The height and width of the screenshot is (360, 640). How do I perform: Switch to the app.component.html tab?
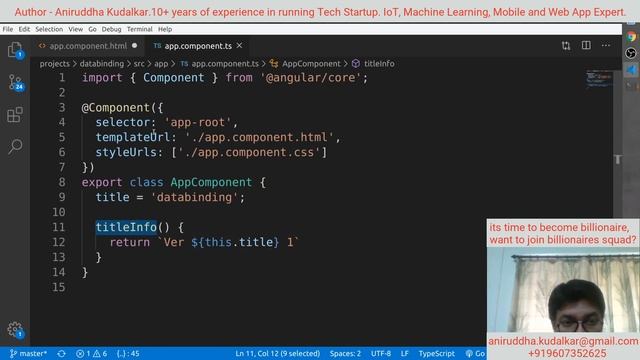[88, 46]
